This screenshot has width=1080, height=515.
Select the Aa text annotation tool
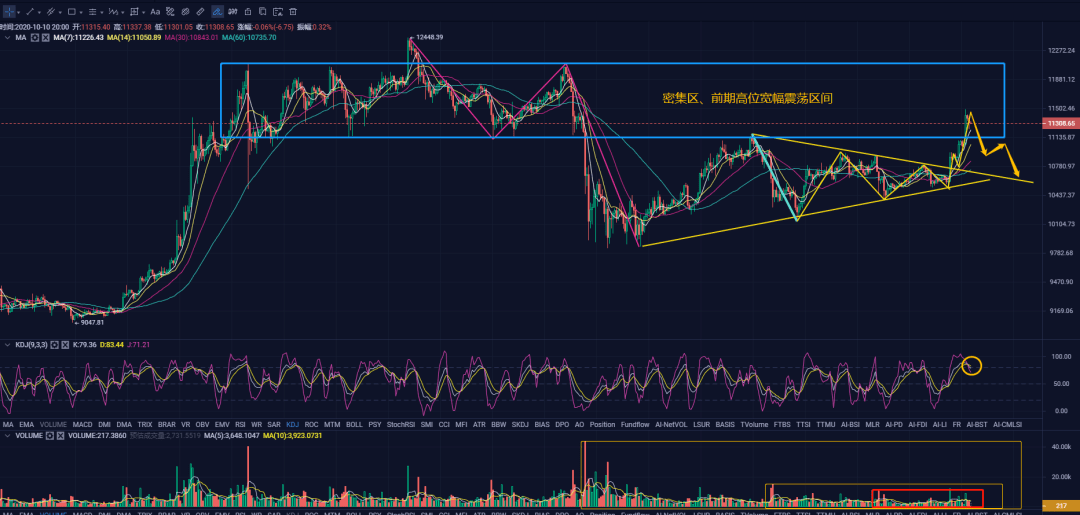click(x=155, y=12)
